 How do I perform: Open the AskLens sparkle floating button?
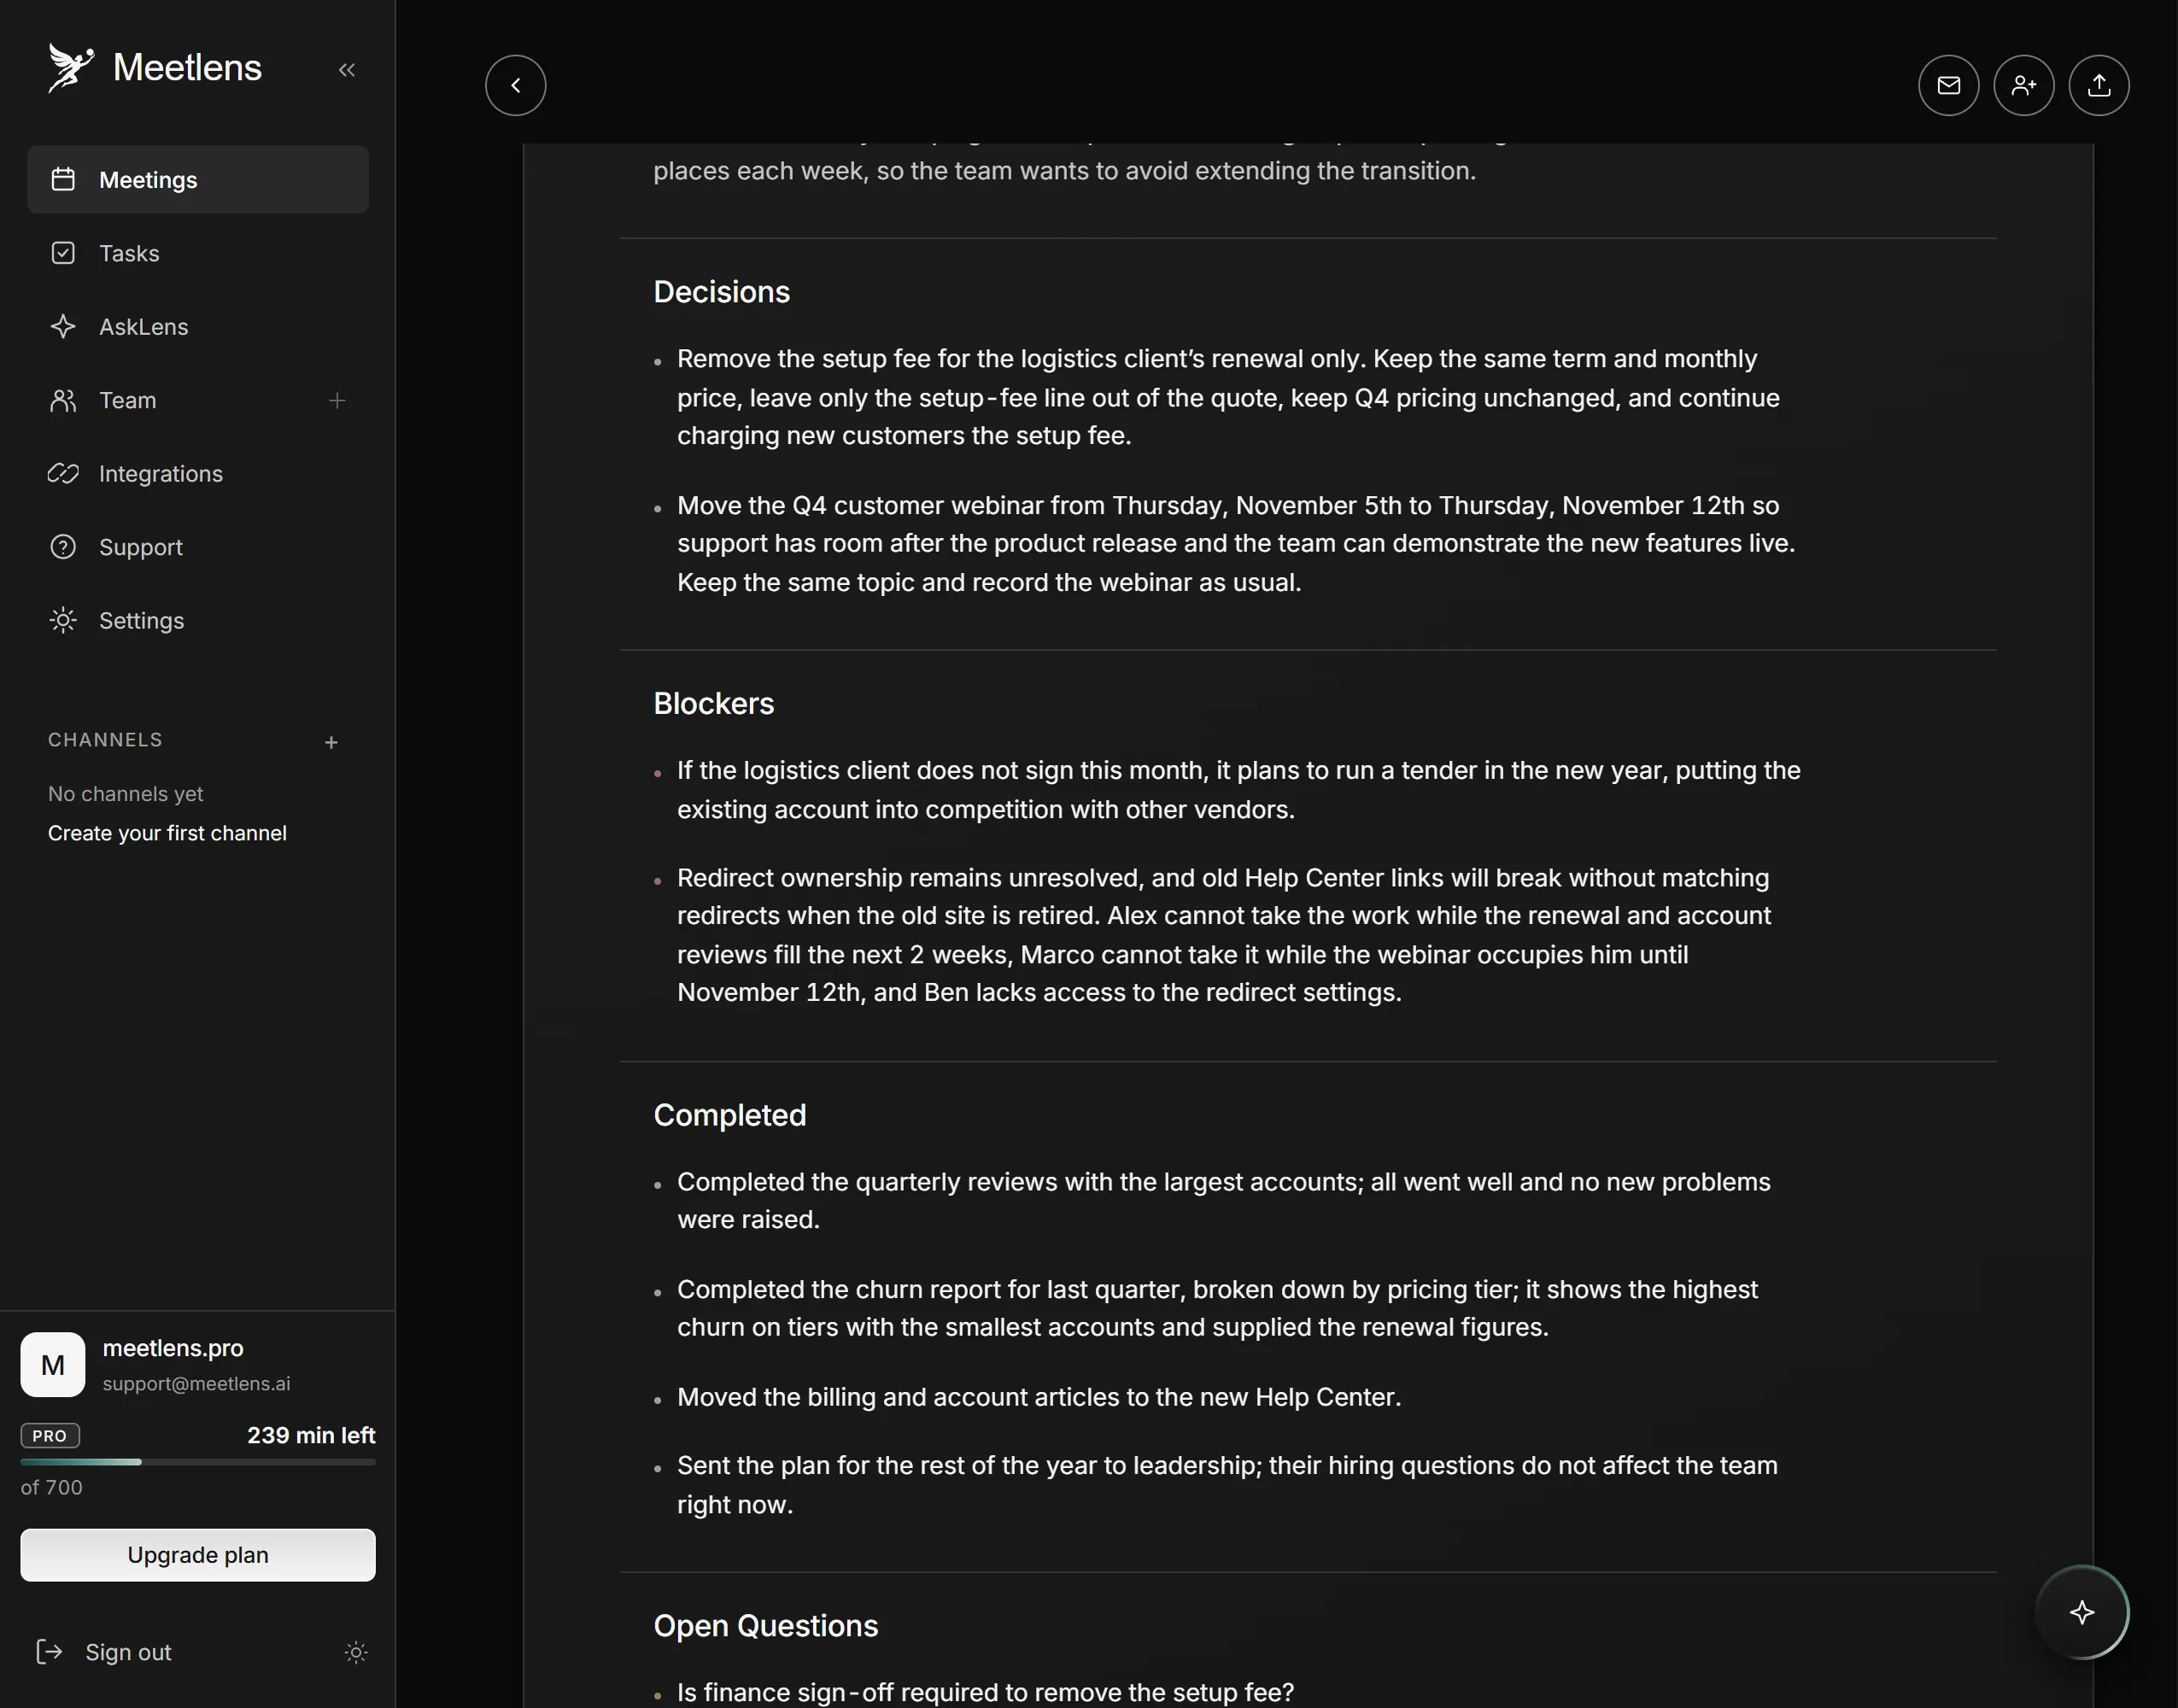2082,1612
